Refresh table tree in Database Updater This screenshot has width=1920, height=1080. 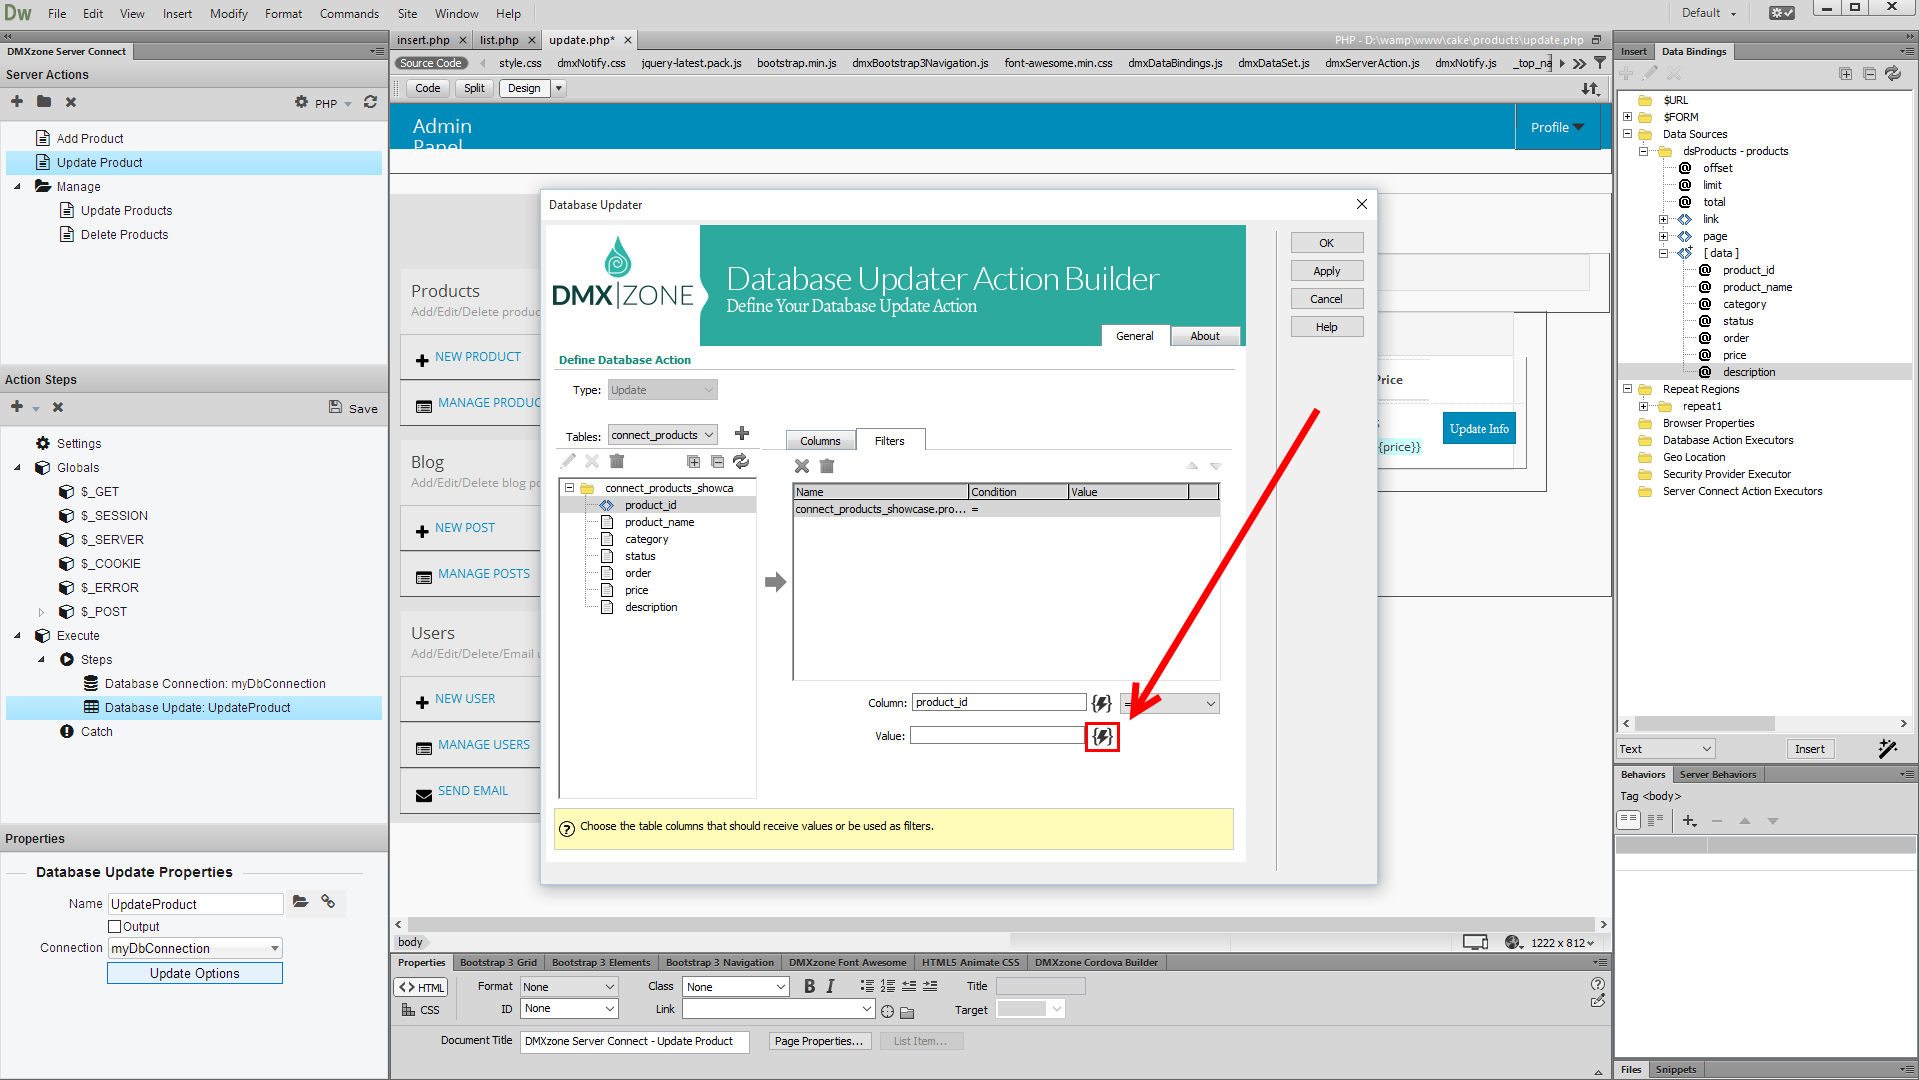741,461
